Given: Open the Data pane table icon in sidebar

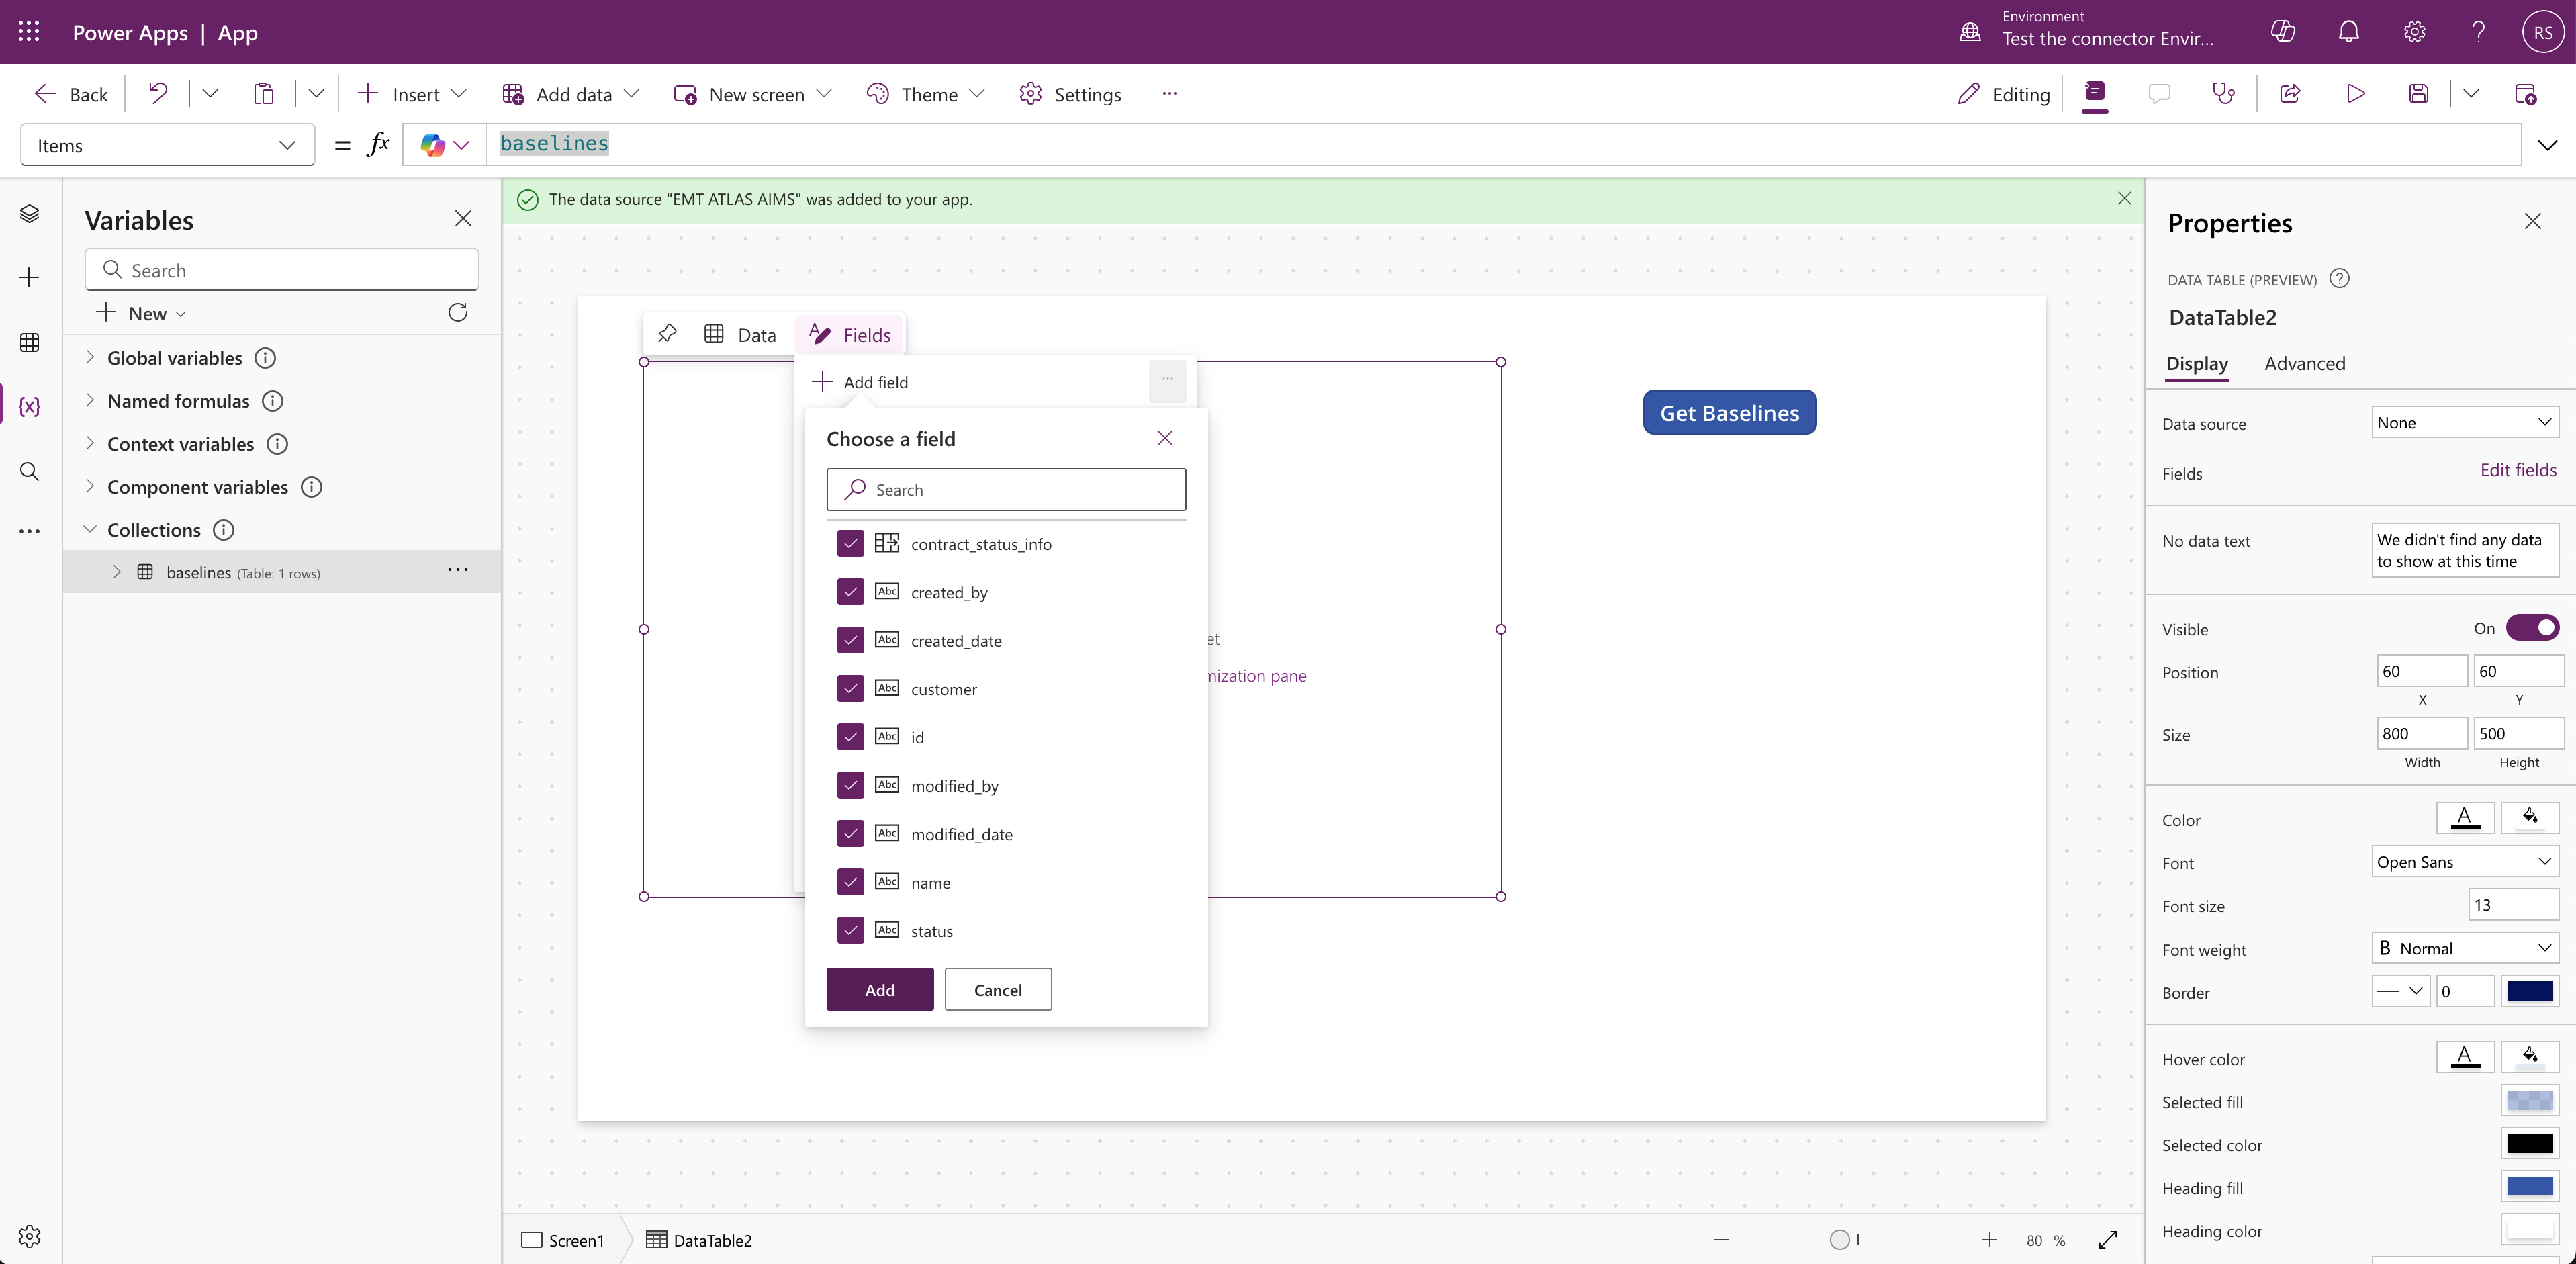Looking at the screenshot, I should click(x=29, y=342).
